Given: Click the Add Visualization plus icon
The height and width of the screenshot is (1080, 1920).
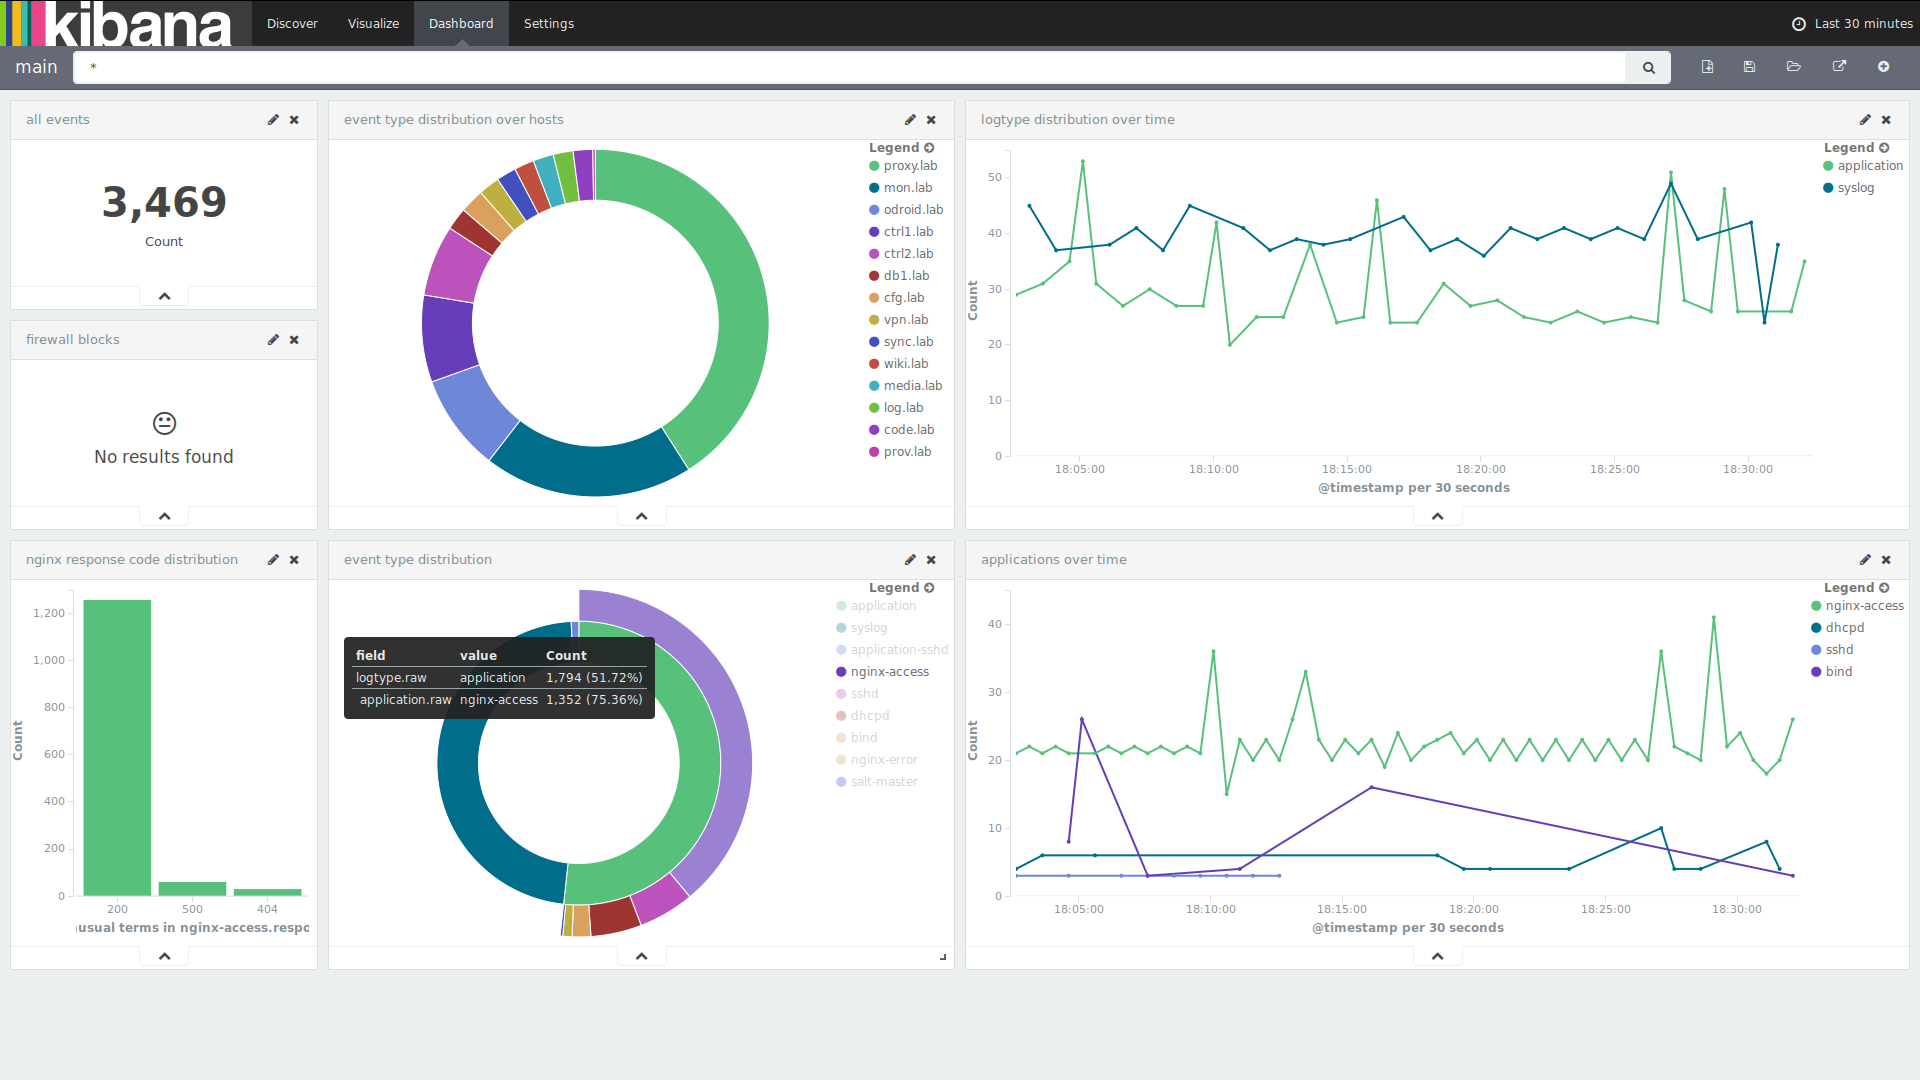Looking at the screenshot, I should coord(1883,67).
